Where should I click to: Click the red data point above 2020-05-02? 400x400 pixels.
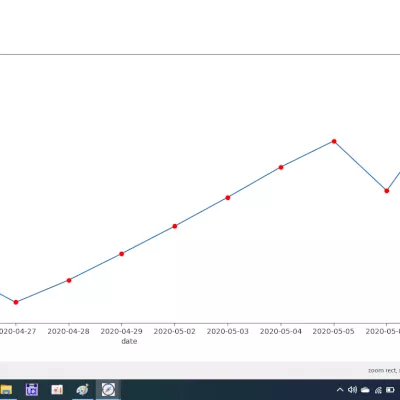[x=175, y=226]
